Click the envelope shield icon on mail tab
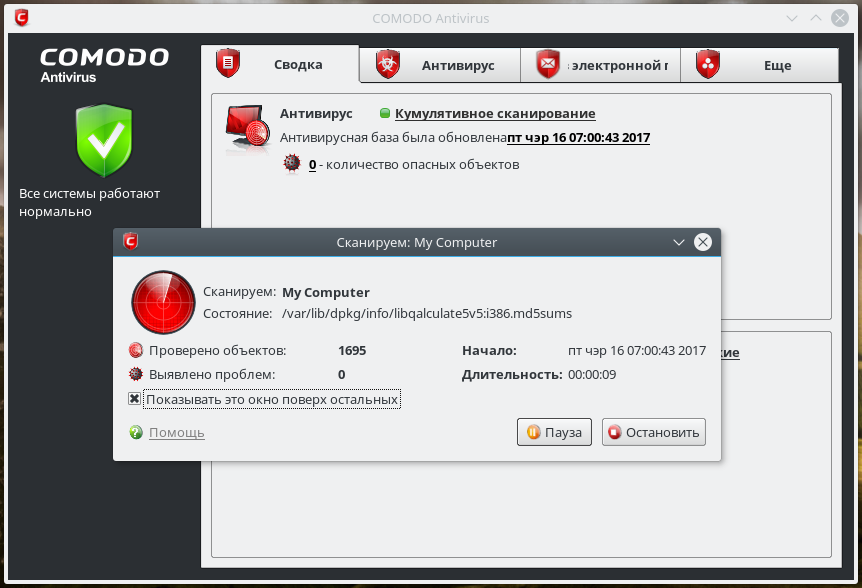This screenshot has height=588, width=862. pyautogui.click(x=548, y=64)
